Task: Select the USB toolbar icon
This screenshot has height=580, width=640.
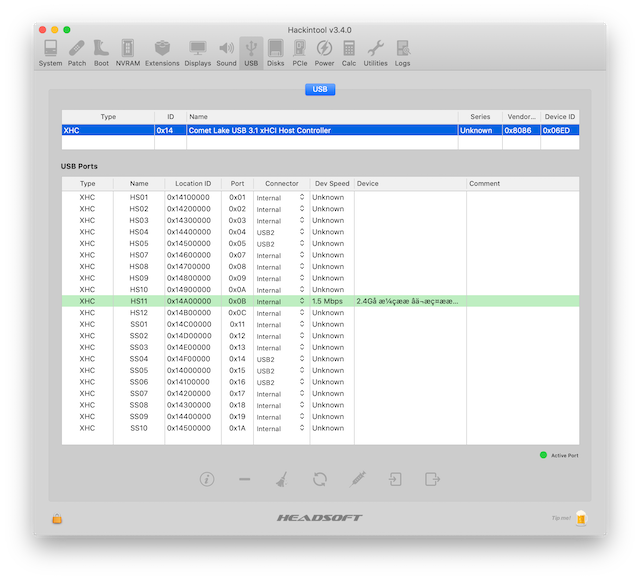Action: (251, 53)
